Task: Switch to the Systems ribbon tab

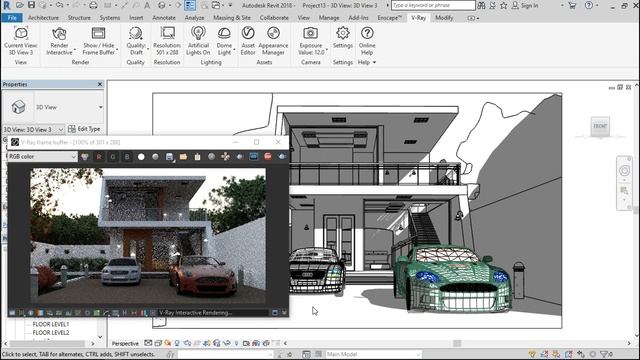Action: 110,18
